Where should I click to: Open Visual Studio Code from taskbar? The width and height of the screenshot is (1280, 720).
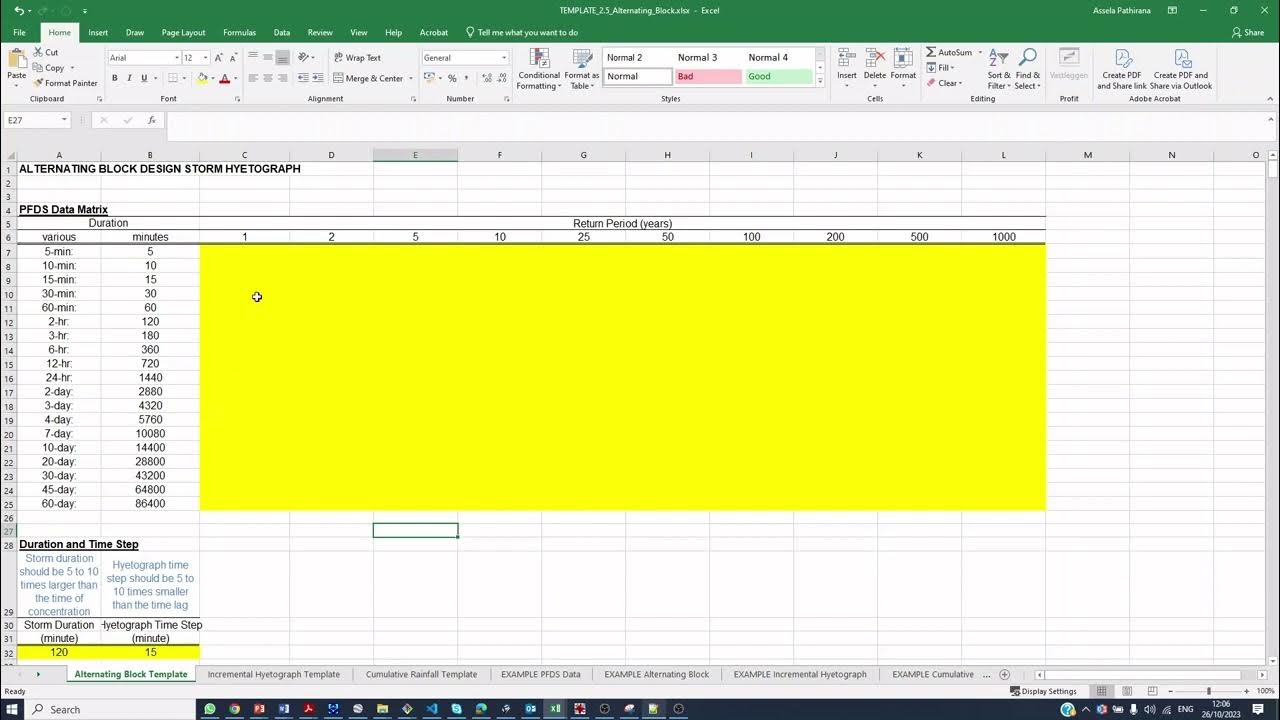coord(432,709)
